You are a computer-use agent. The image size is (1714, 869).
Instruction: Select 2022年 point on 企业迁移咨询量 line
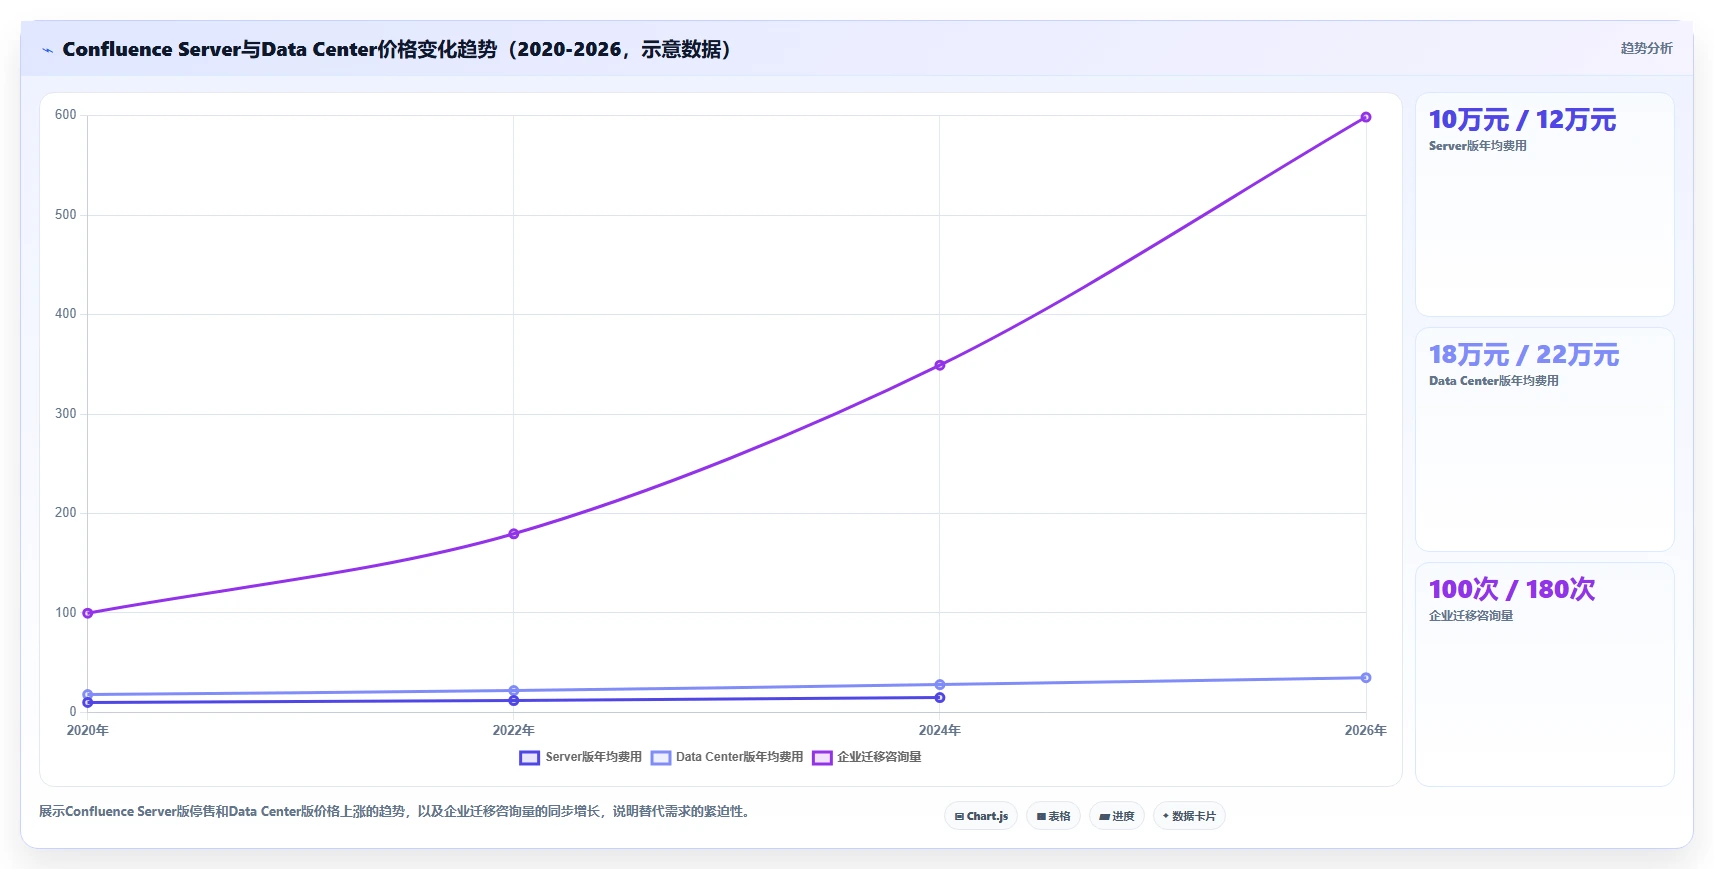pyautogui.click(x=514, y=534)
